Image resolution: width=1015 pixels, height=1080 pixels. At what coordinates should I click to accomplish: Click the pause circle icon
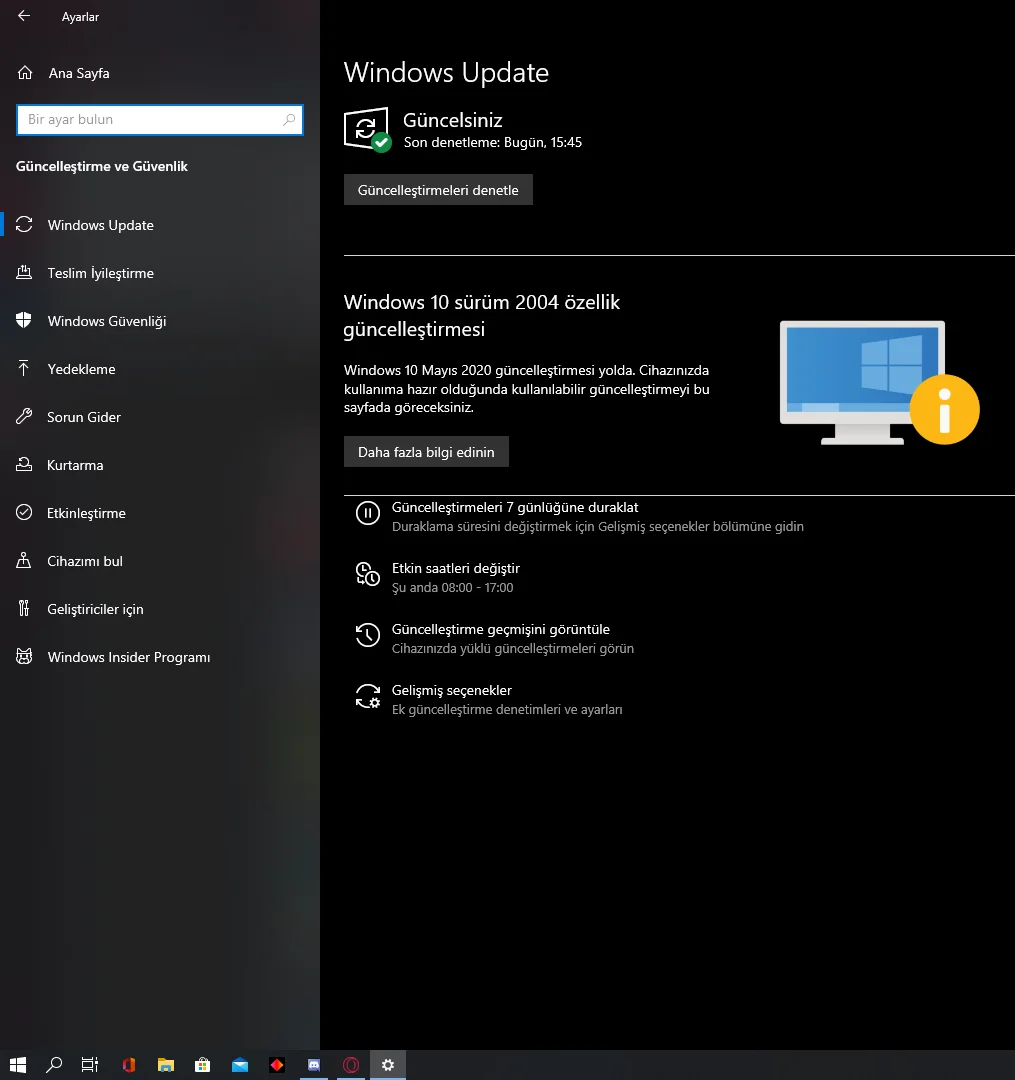[x=368, y=513]
